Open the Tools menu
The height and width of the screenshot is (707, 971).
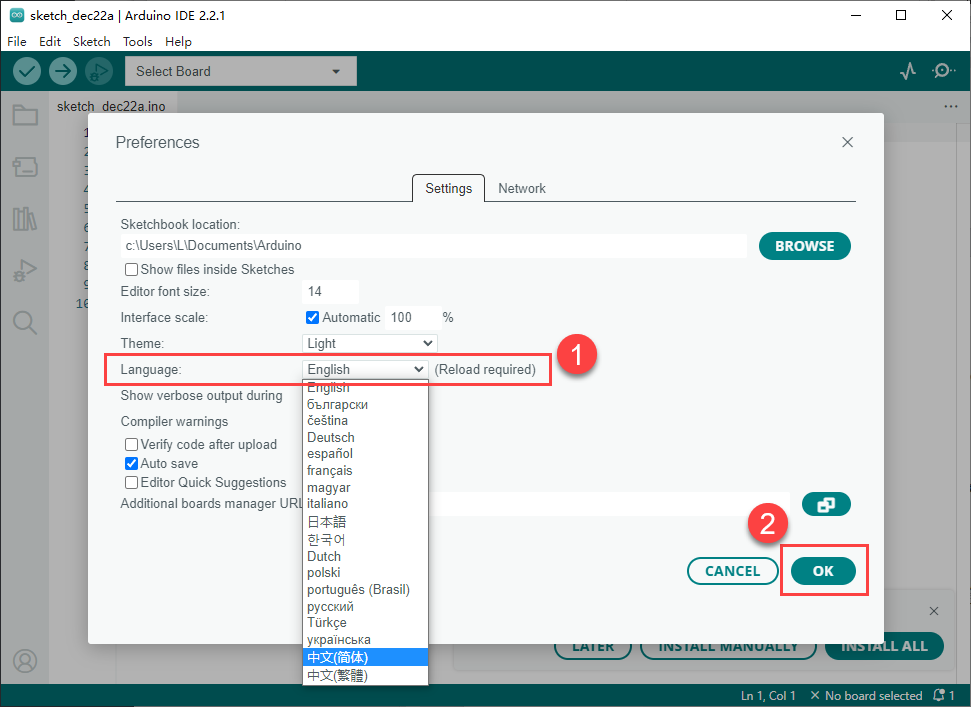137,42
